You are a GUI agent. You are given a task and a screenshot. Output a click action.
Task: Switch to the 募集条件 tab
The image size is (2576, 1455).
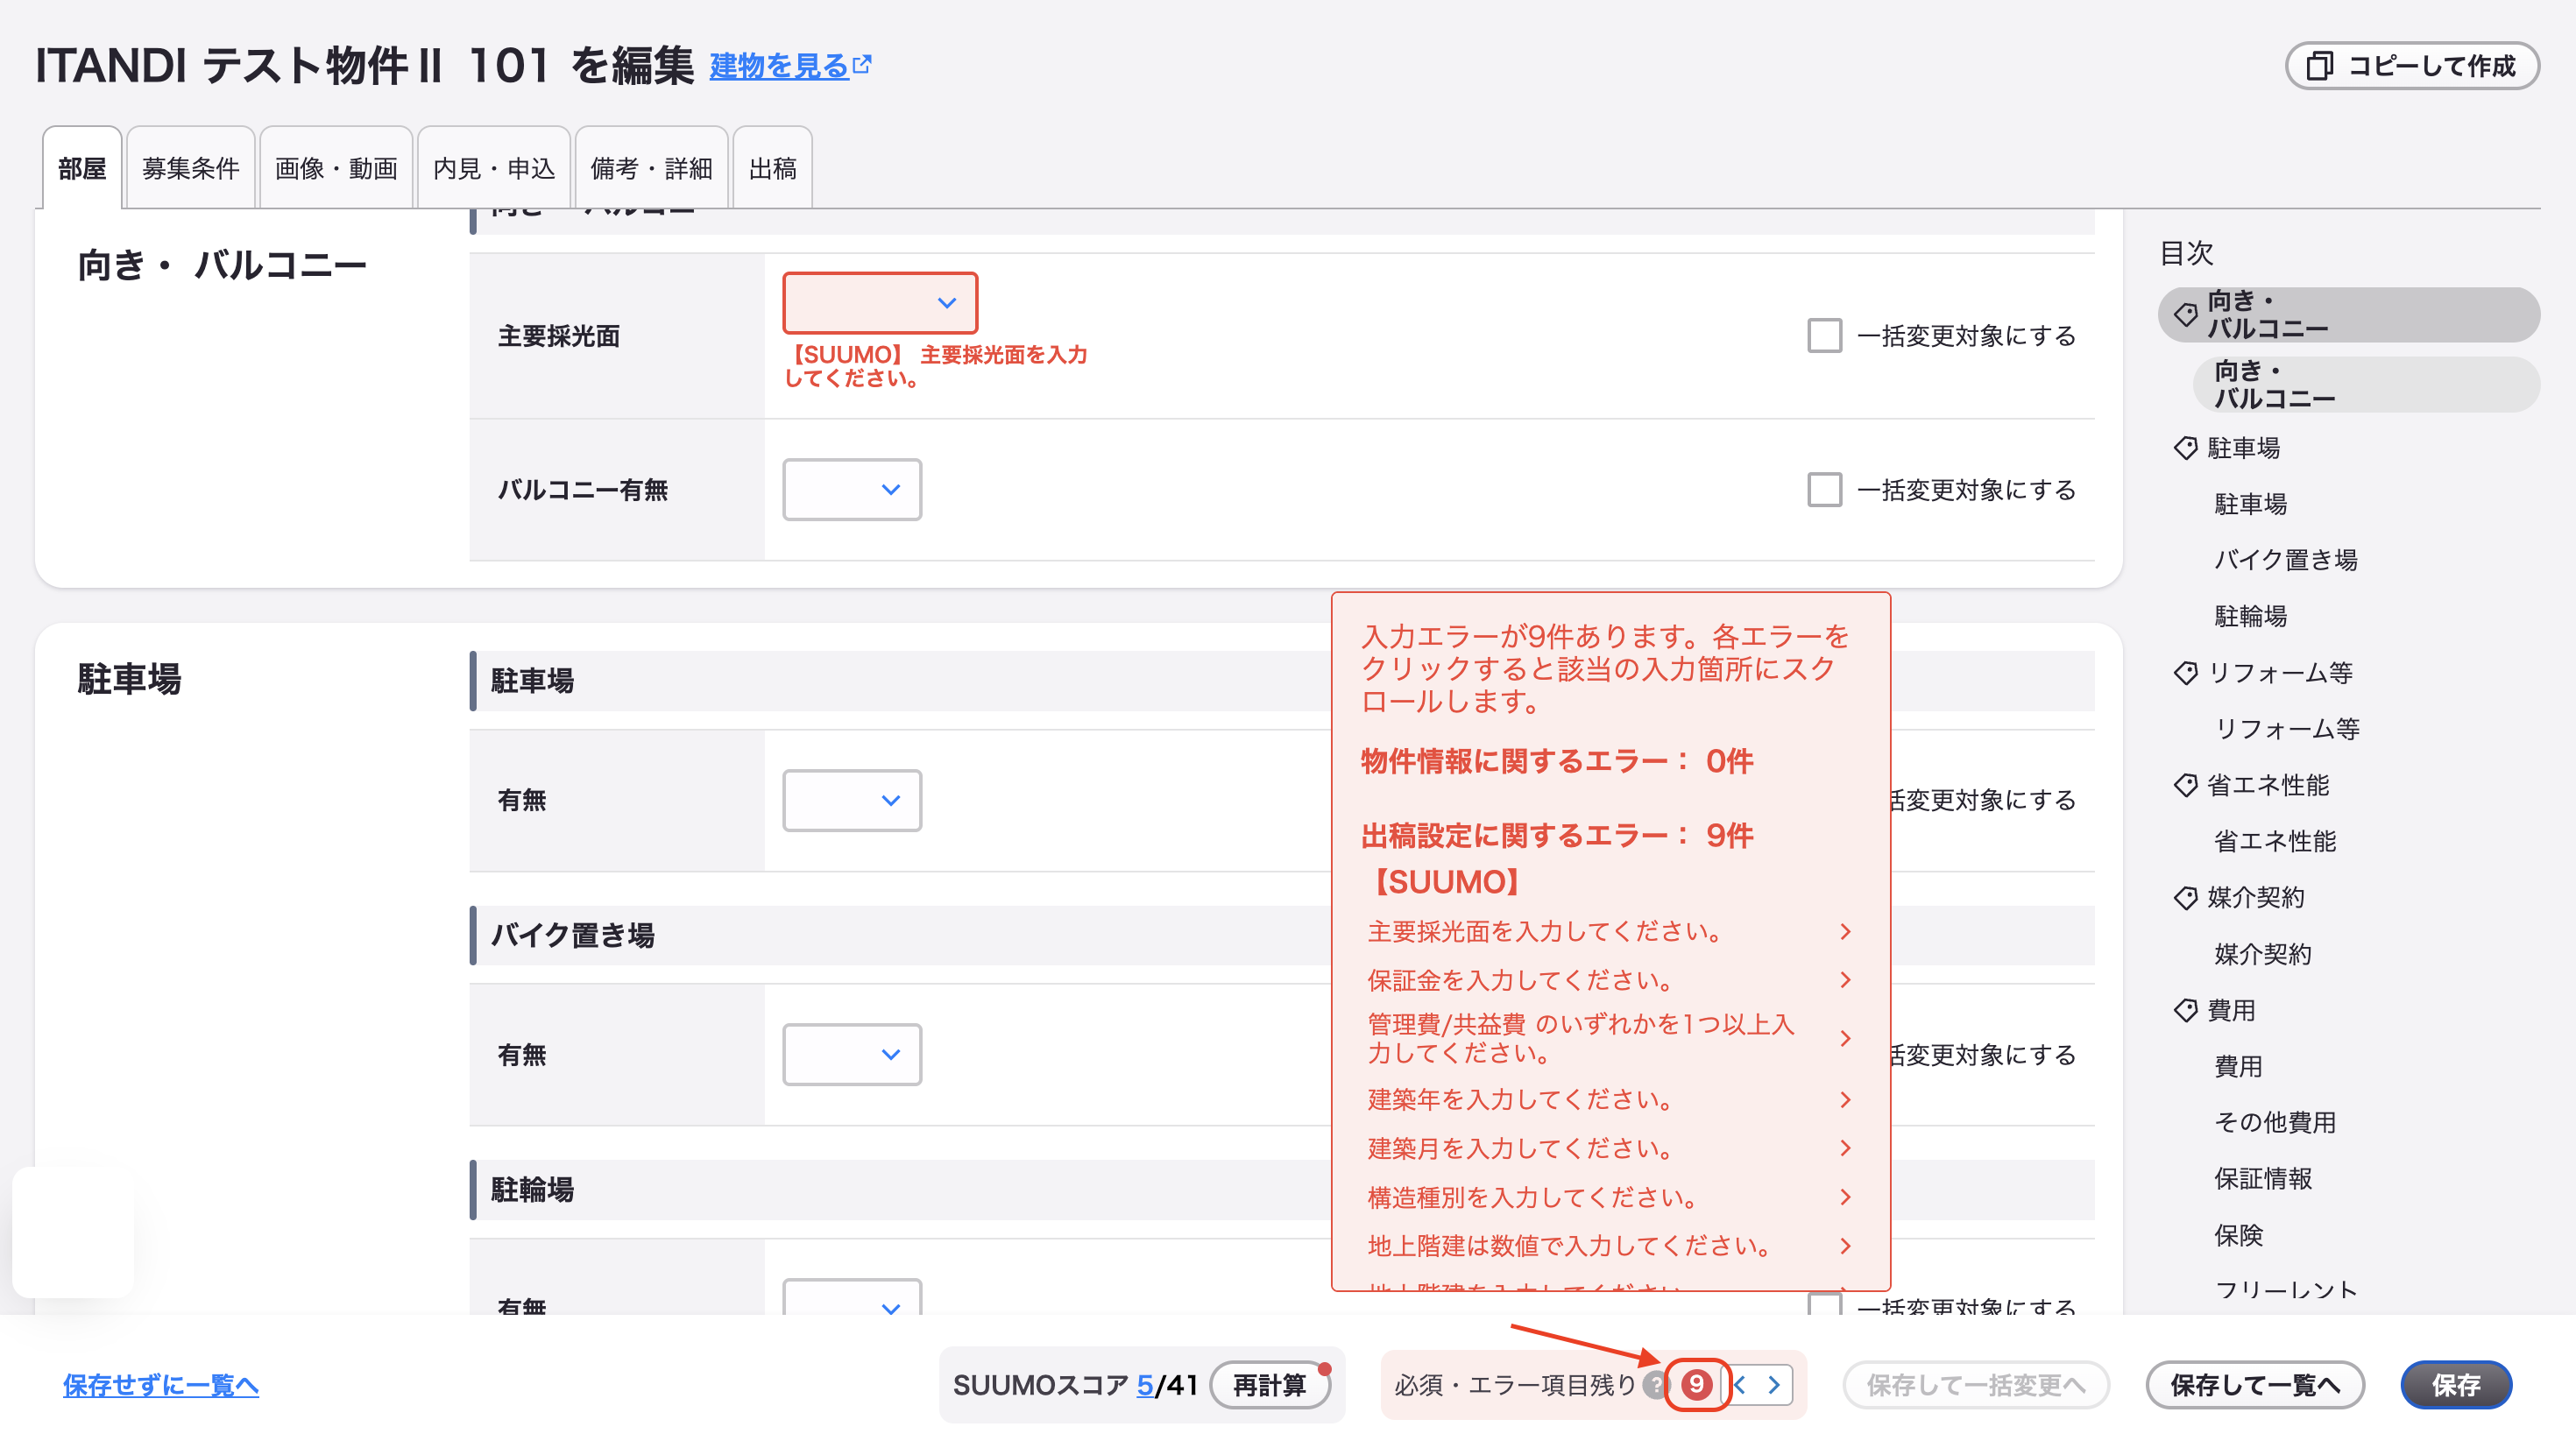[190, 168]
